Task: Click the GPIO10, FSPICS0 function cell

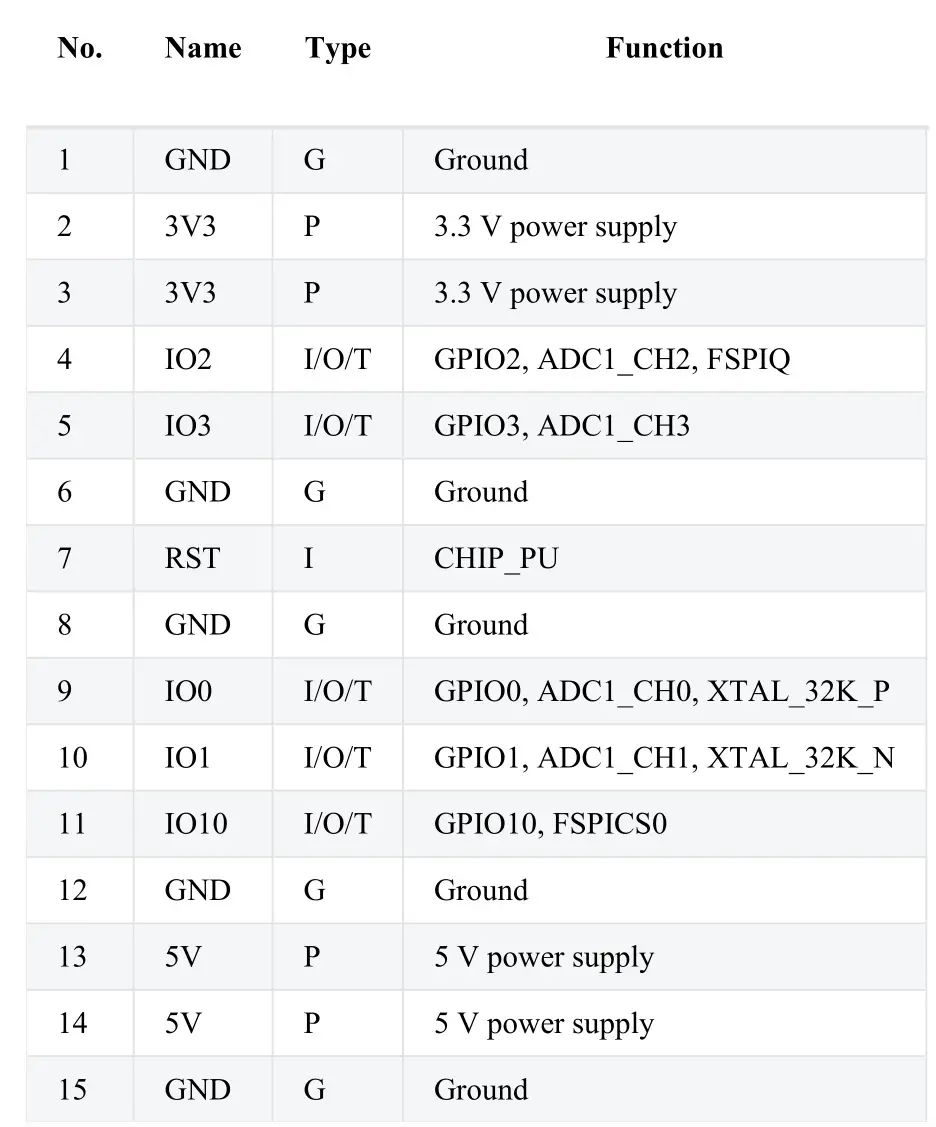Action: (x=550, y=824)
